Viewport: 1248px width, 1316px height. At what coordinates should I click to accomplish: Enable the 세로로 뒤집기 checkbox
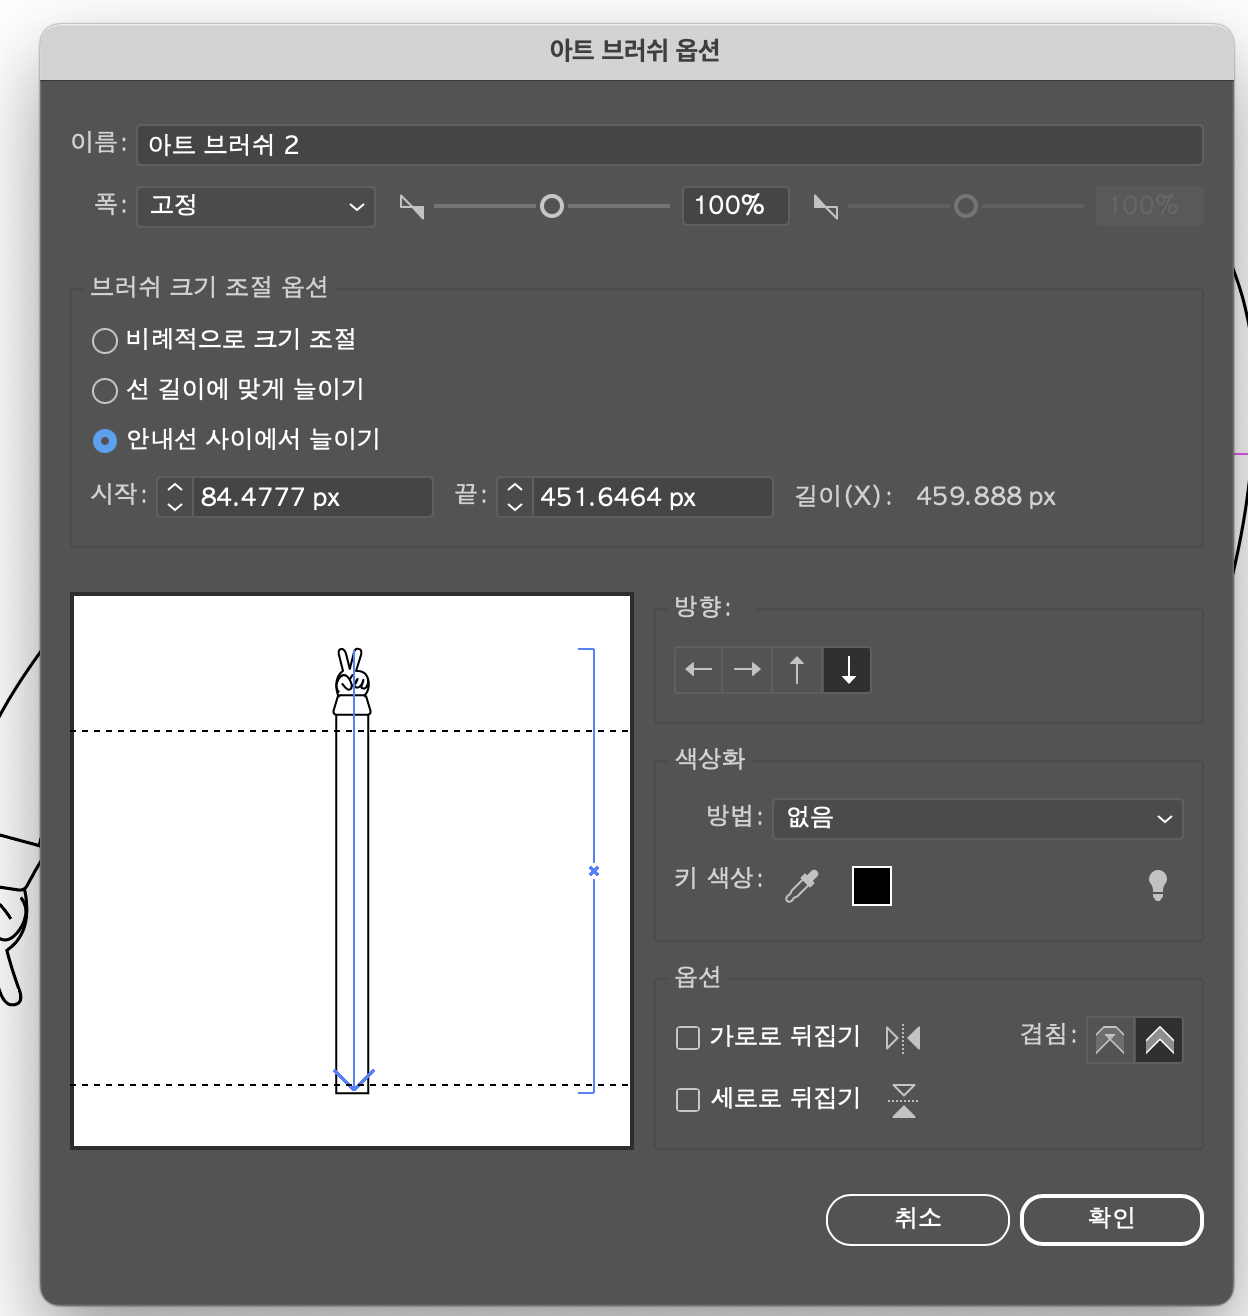coord(687,1099)
